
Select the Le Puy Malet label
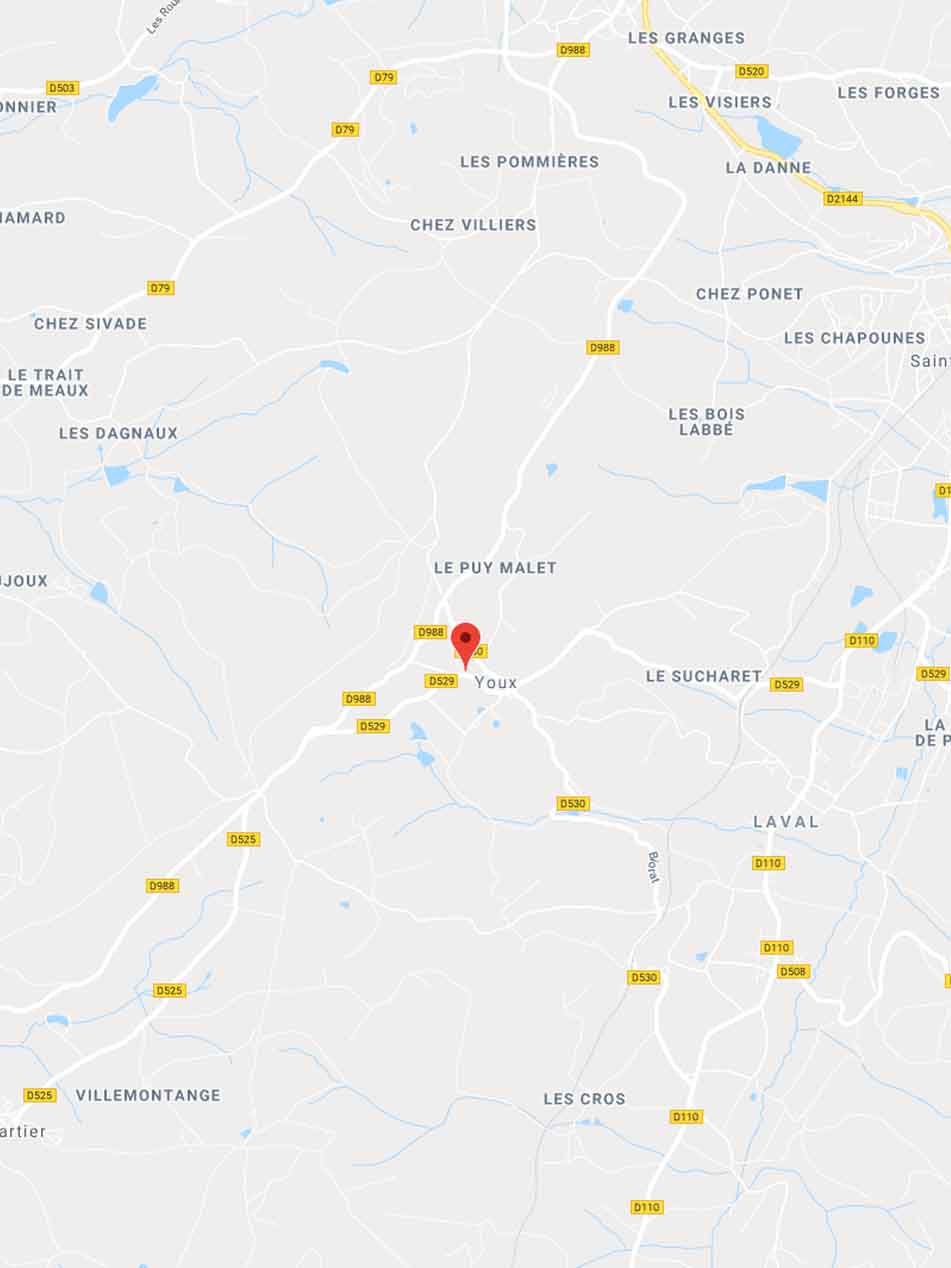coord(495,567)
